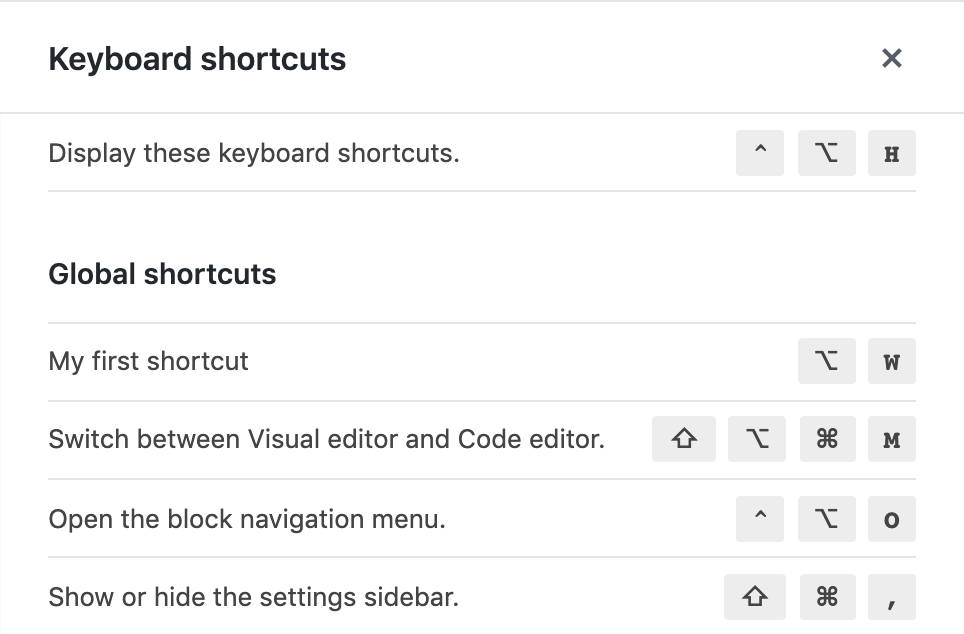Click the Command key in settings sidebar row
This screenshot has width=964, height=634.
point(827,597)
